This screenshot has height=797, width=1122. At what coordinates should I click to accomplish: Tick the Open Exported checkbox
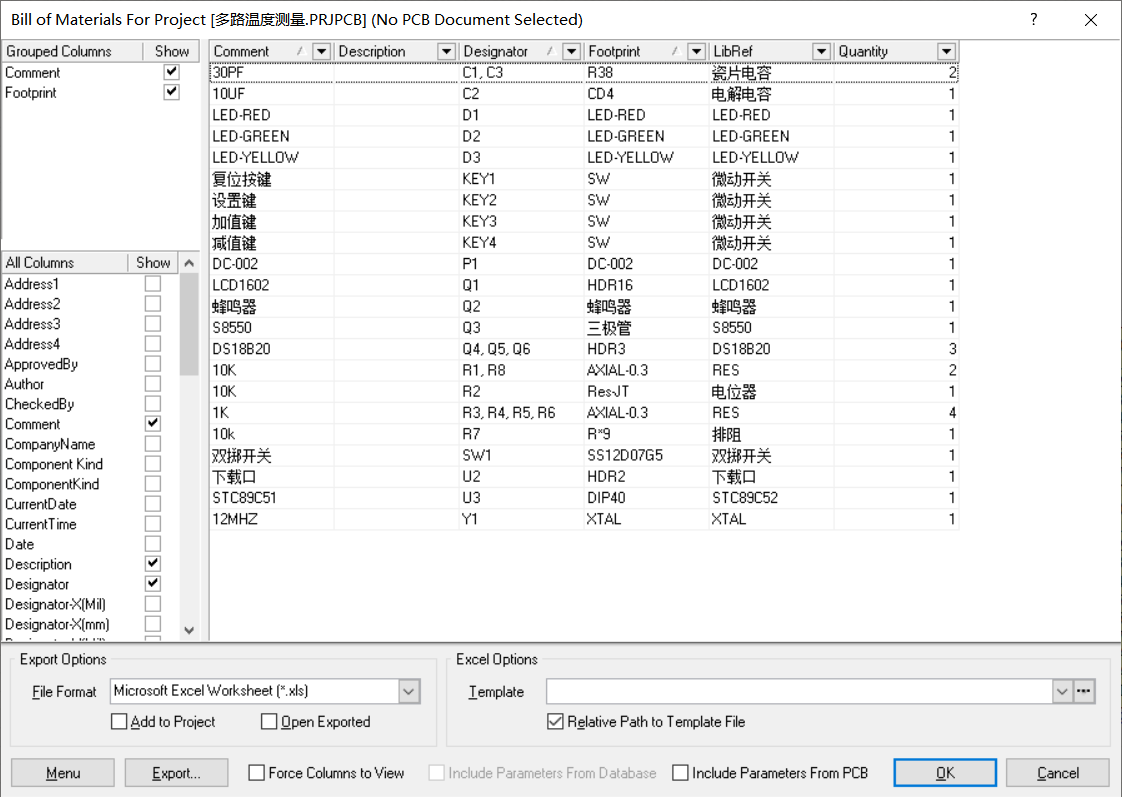pos(269,721)
